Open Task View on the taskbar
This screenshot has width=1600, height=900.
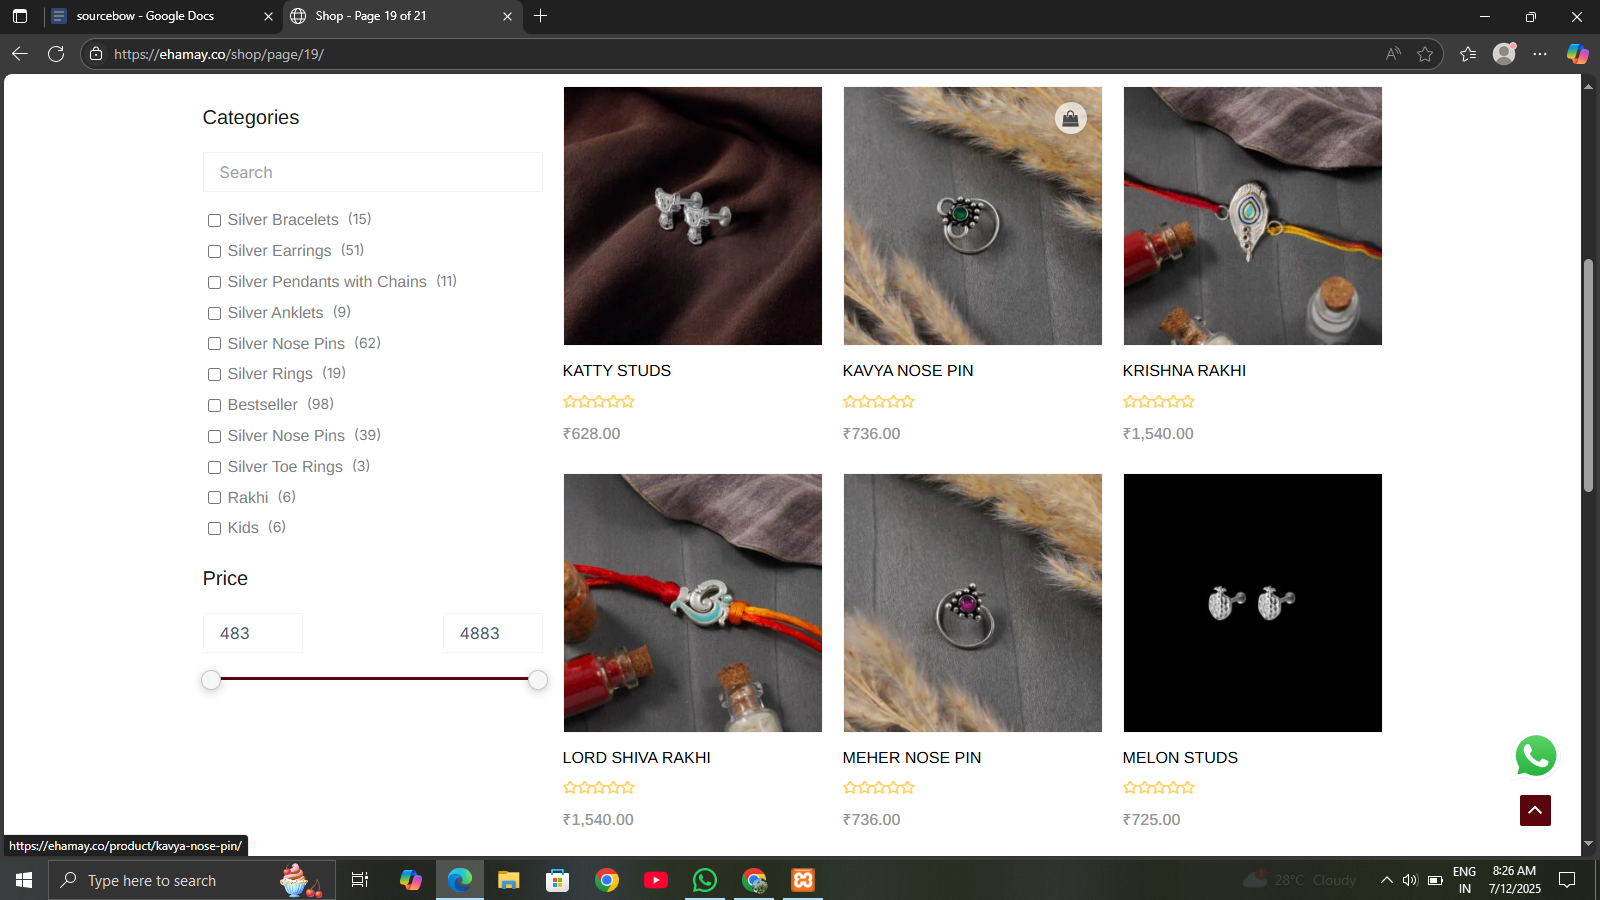360,880
